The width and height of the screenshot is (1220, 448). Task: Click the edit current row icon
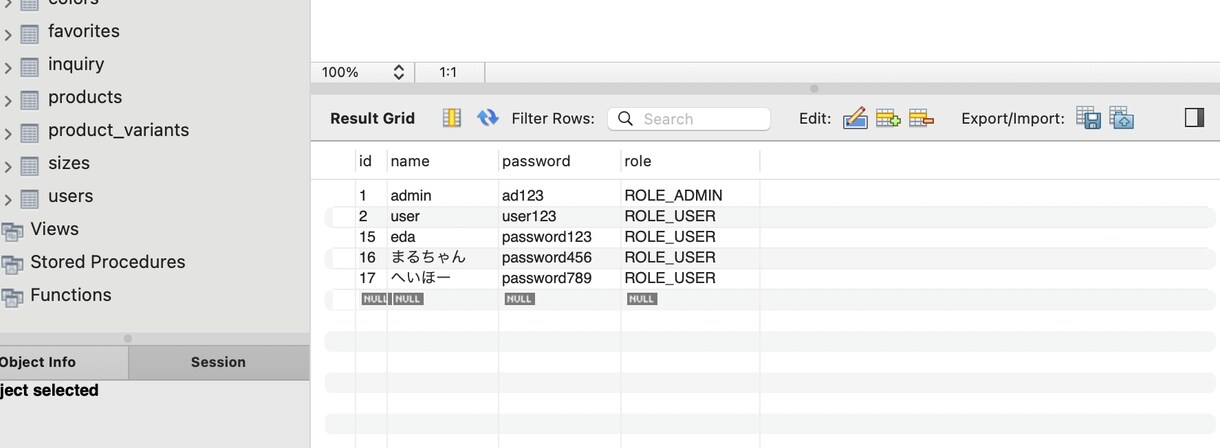pyautogui.click(x=855, y=118)
